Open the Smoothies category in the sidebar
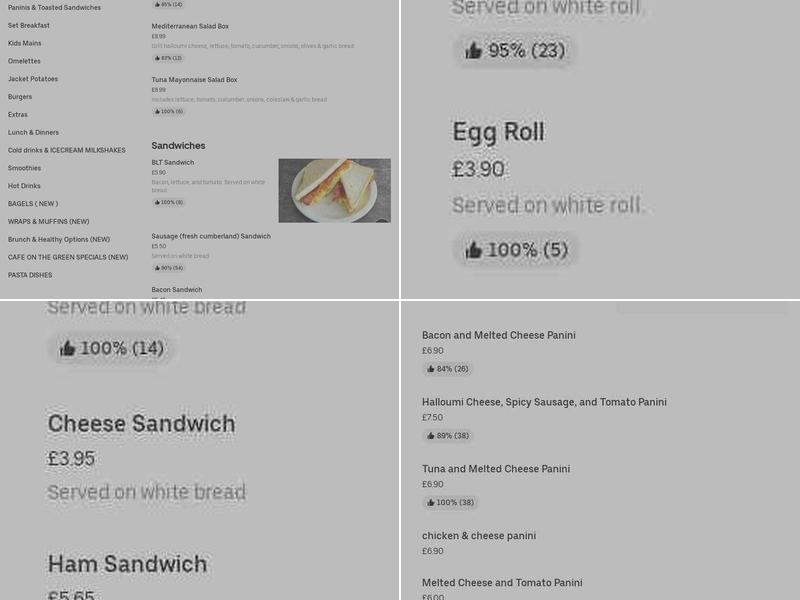The width and height of the screenshot is (800, 600). pos(24,168)
